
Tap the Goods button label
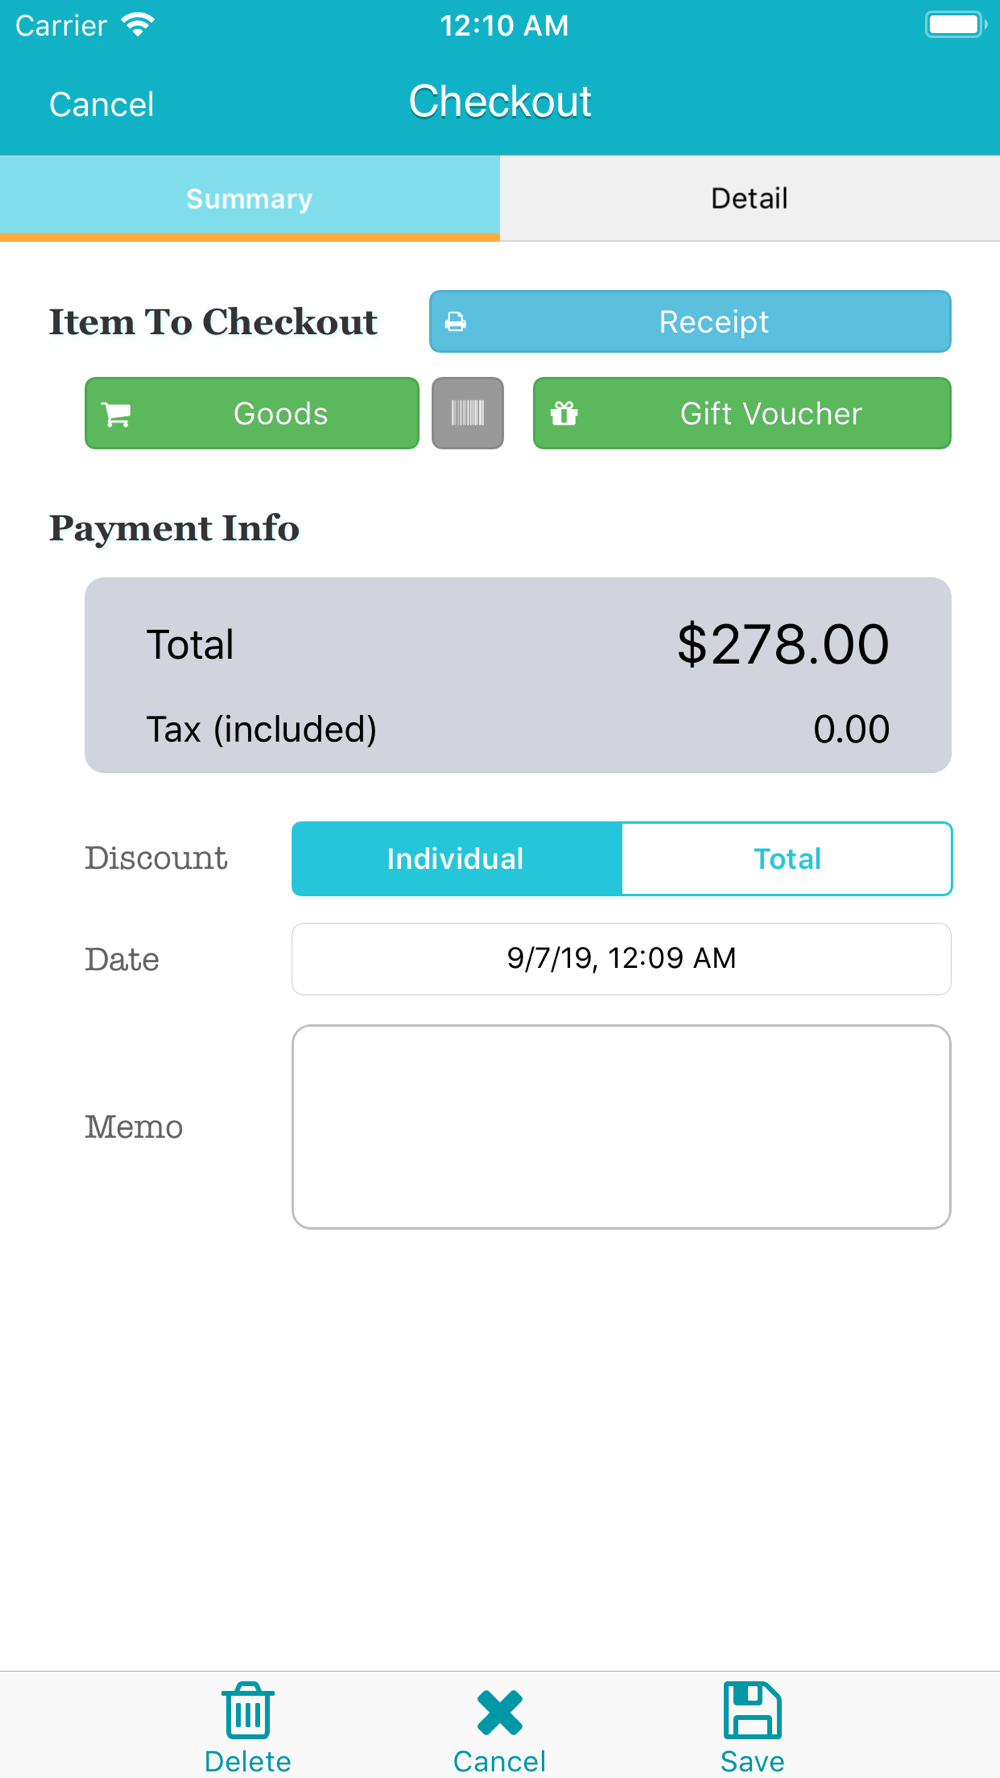coord(281,413)
